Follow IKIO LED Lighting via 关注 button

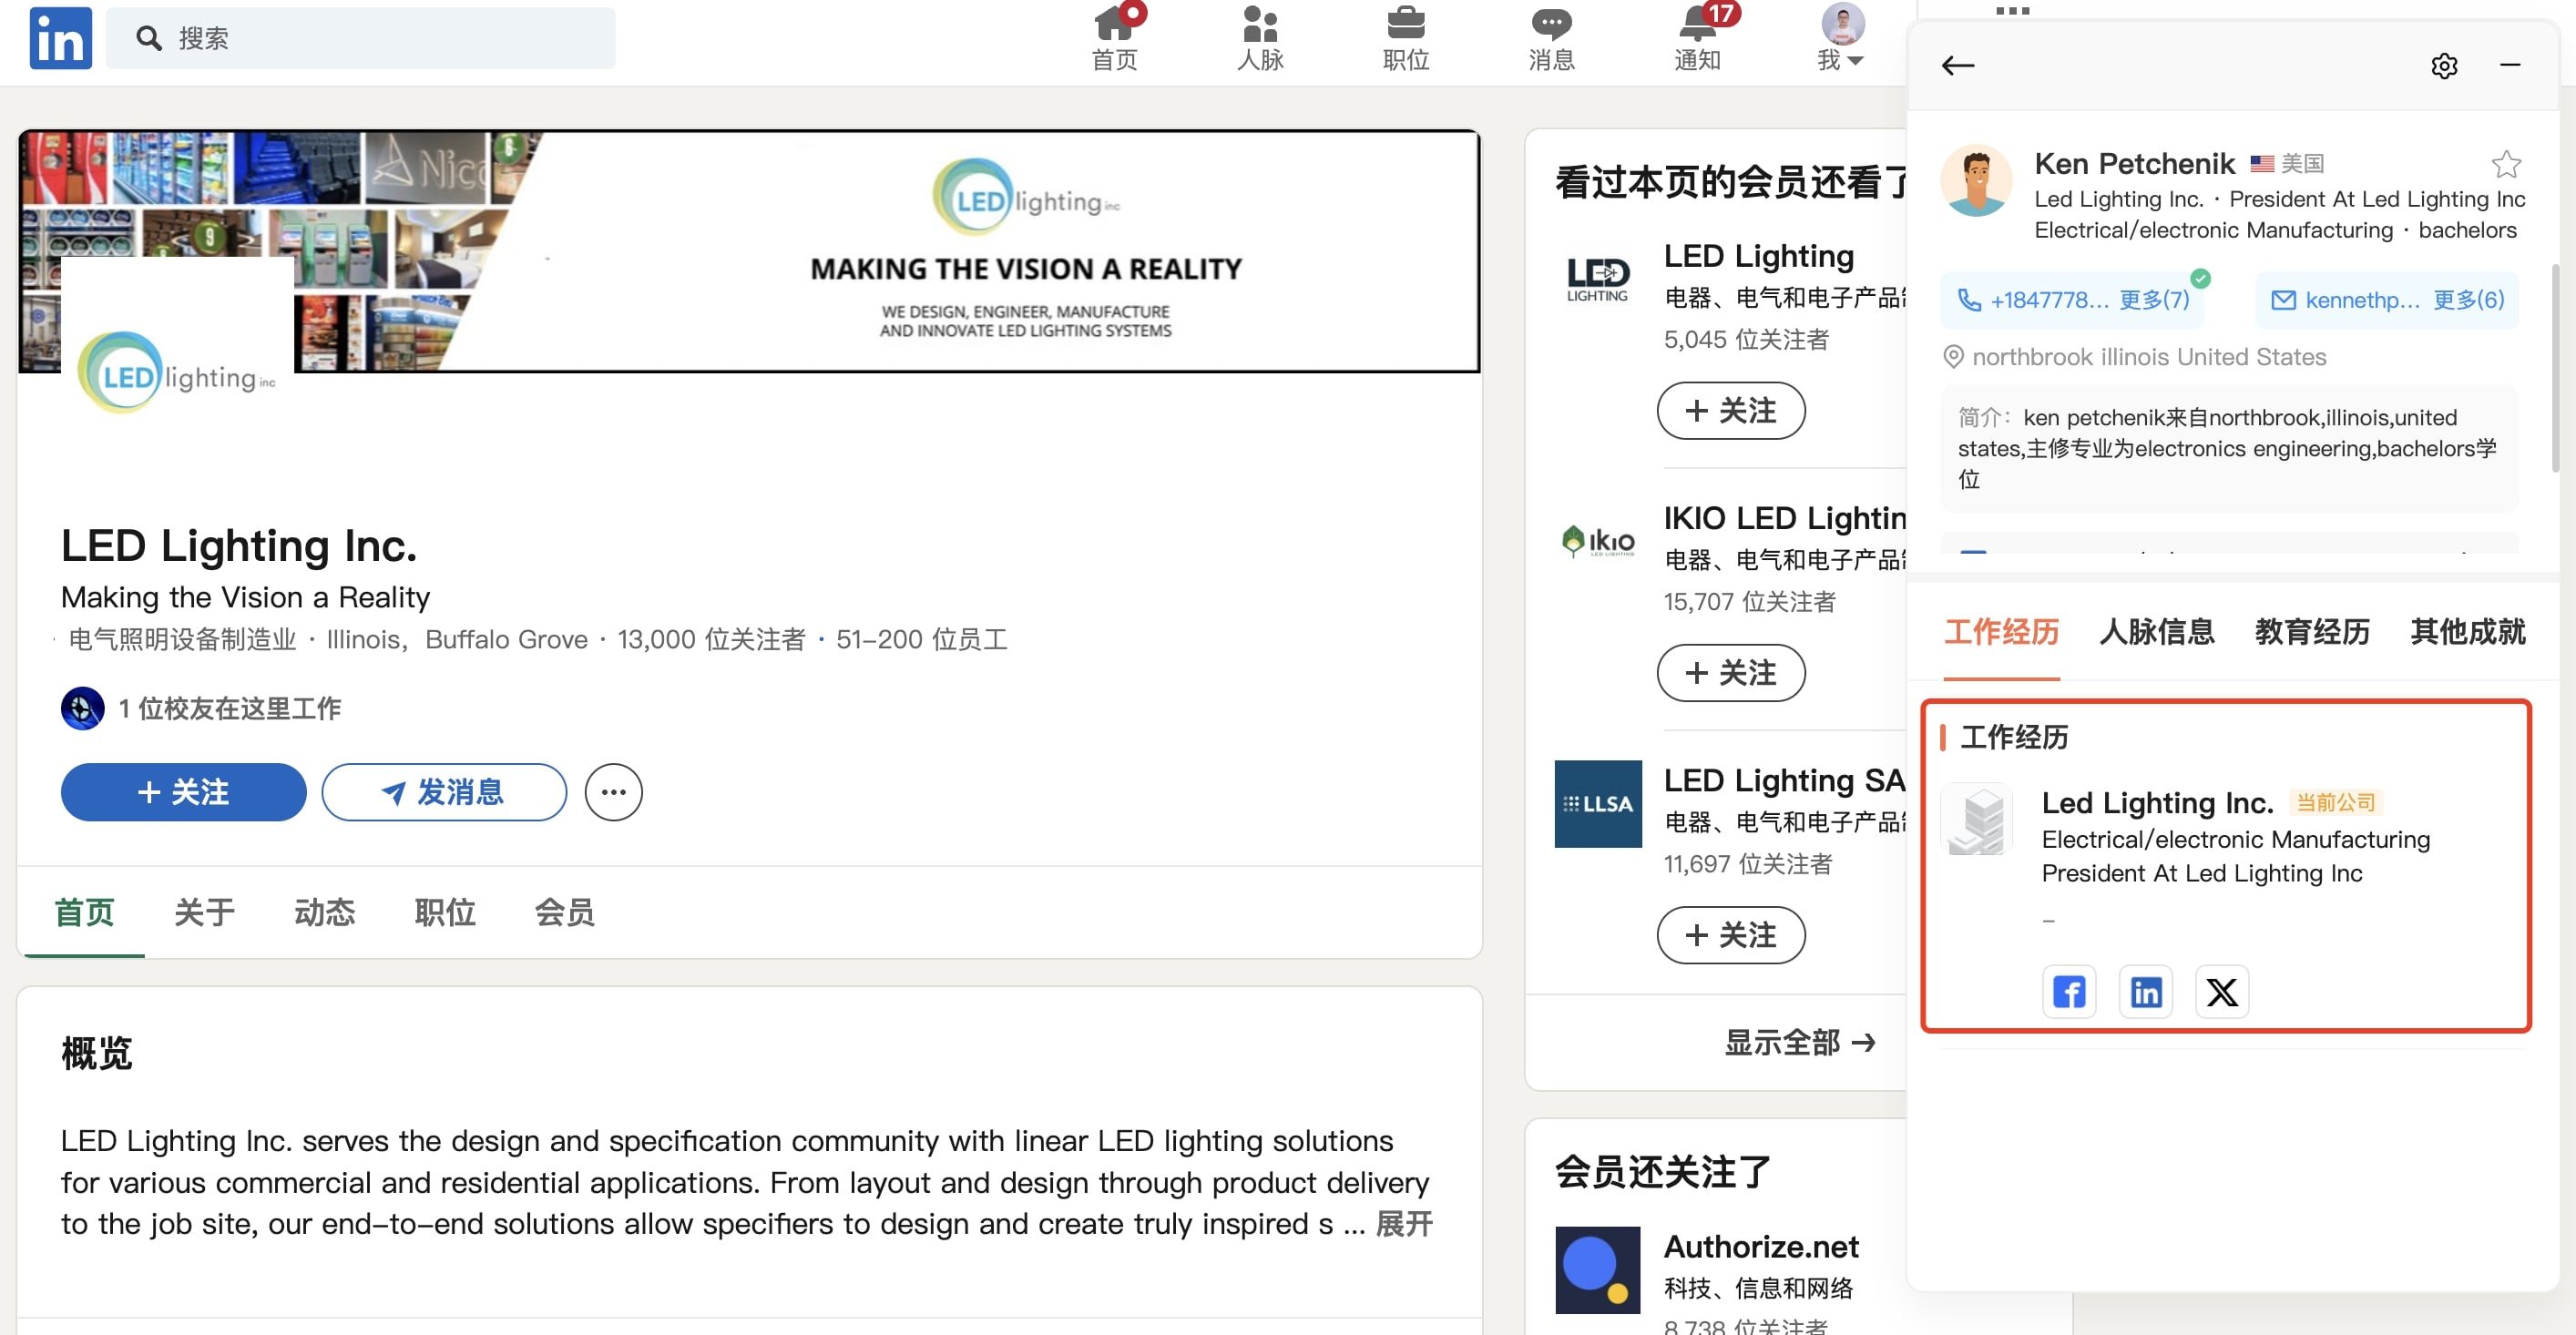(x=1731, y=673)
